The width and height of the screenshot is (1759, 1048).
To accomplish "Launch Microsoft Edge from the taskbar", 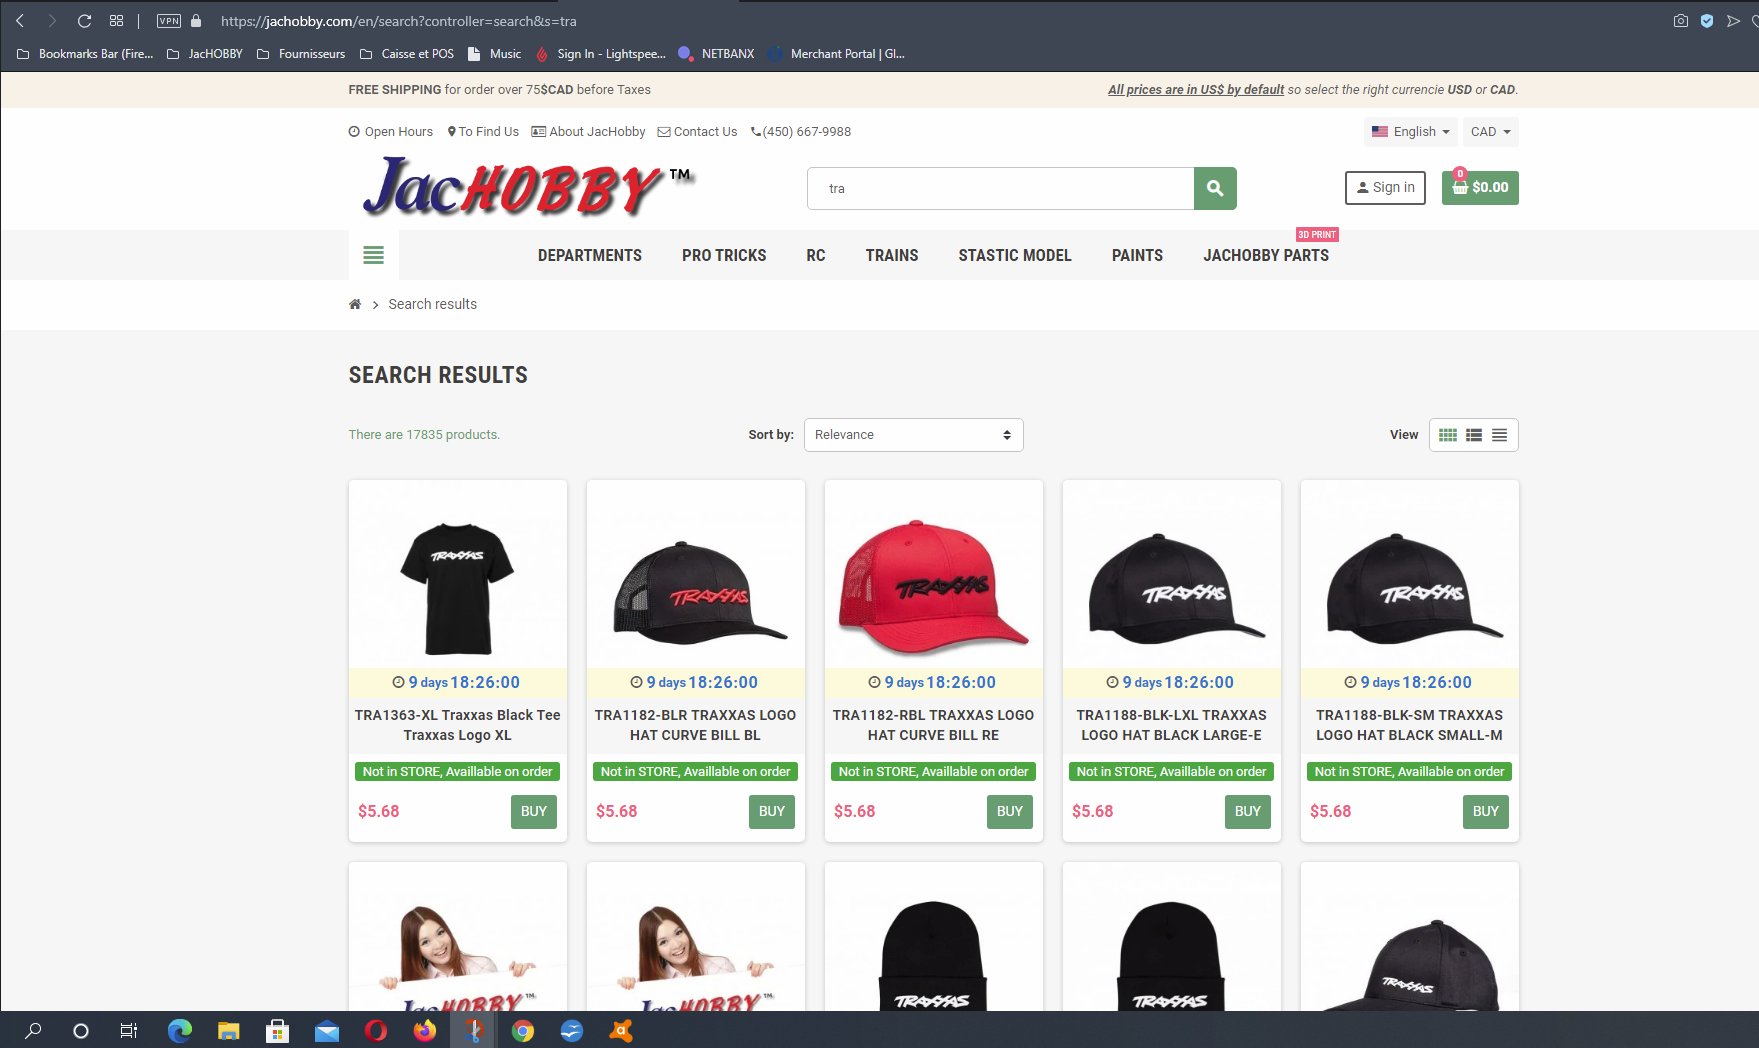I will (x=180, y=1030).
